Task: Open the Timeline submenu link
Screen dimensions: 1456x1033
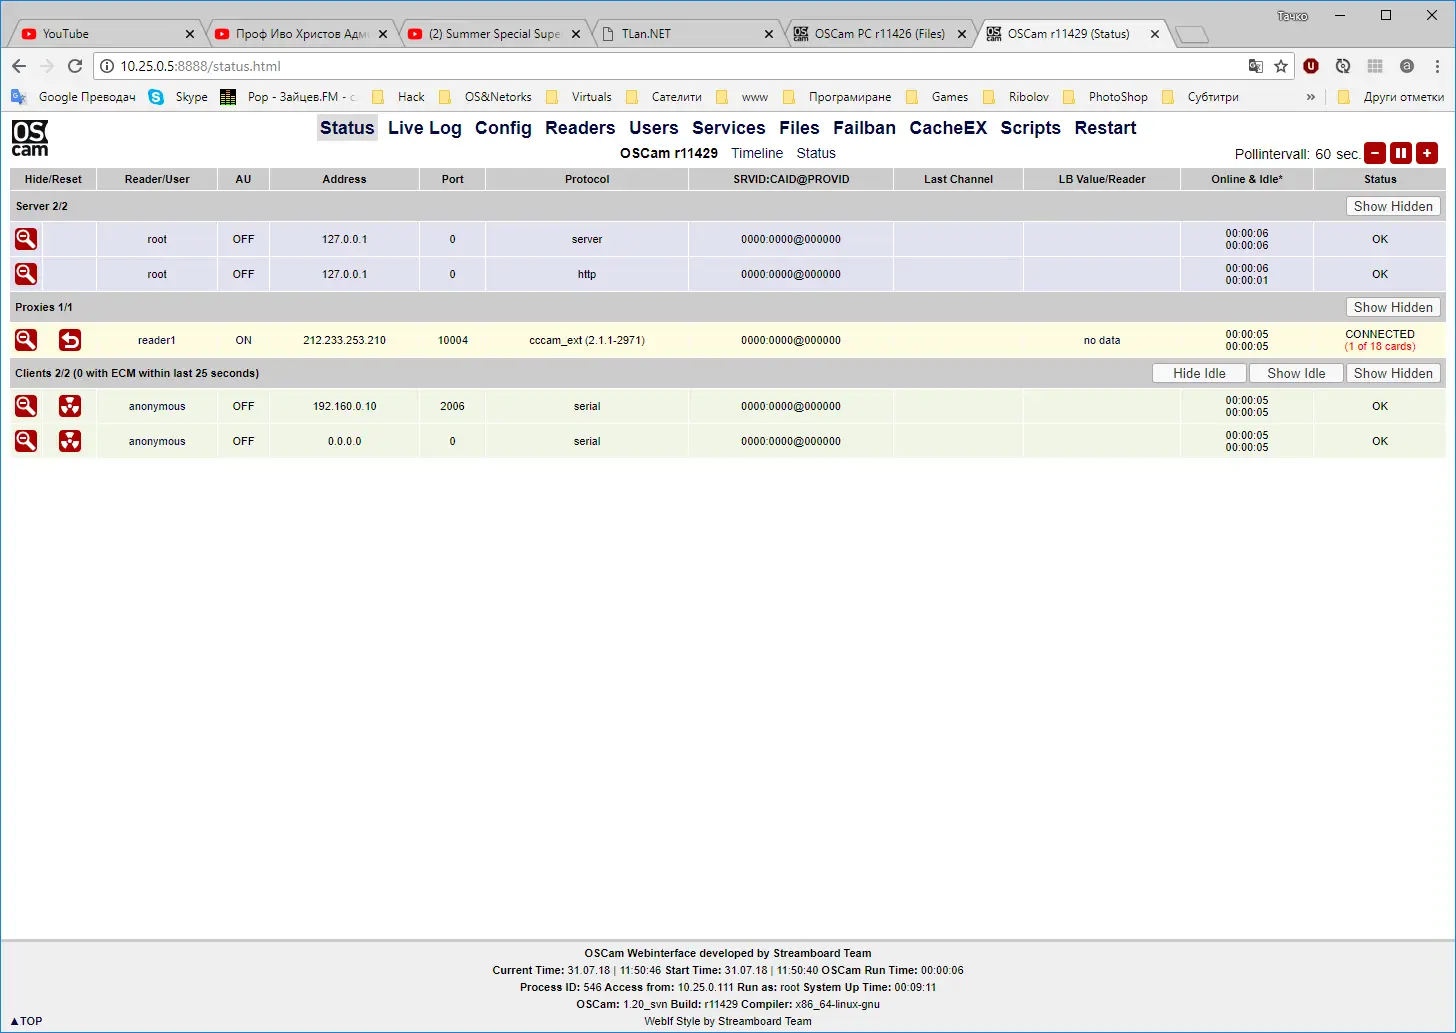Action: 757,153
